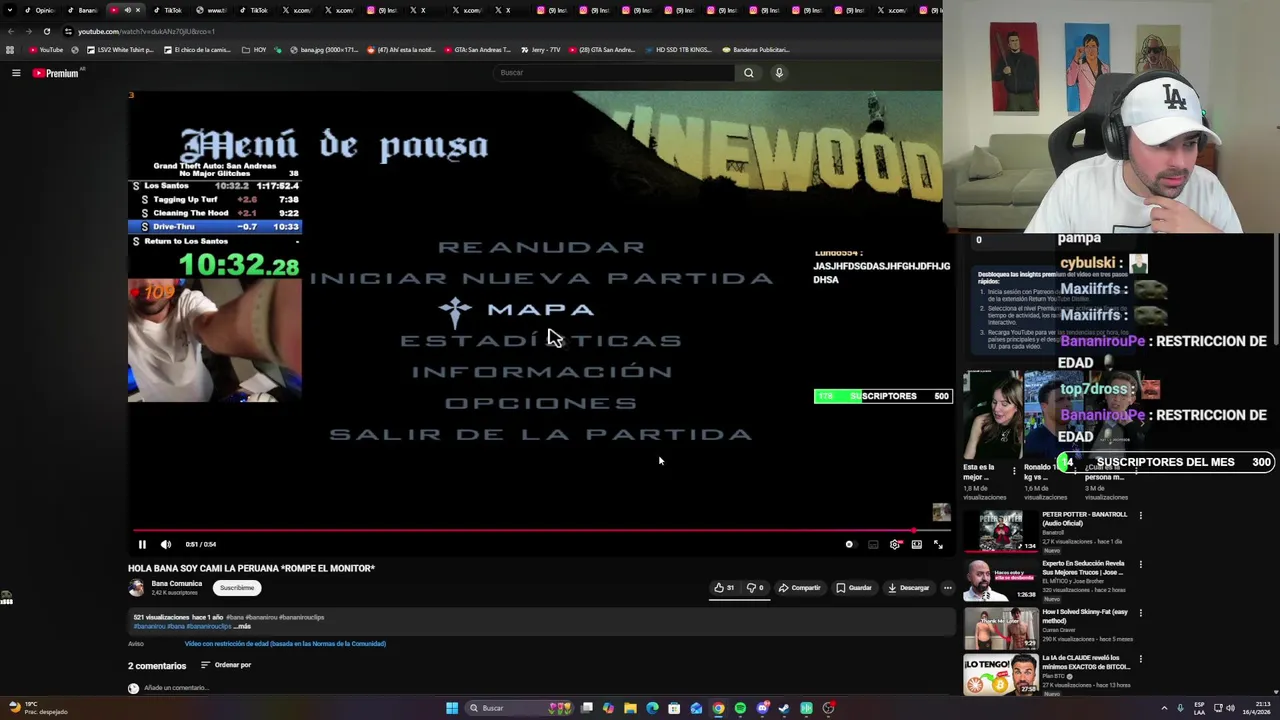Like the video with thumbs up
The width and height of the screenshot is (1280, 720).
pos(724,588)
